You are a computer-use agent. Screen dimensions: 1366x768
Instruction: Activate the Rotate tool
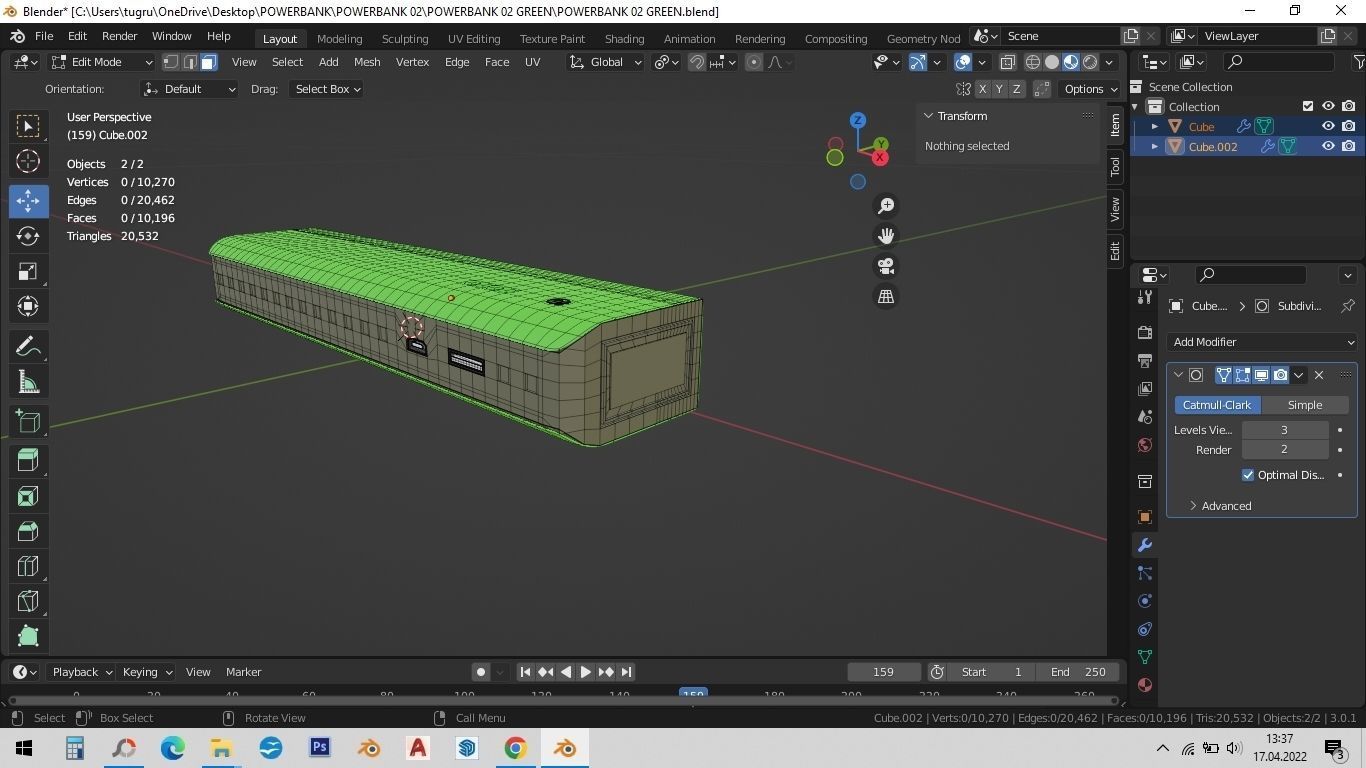[x=28, y=236]
